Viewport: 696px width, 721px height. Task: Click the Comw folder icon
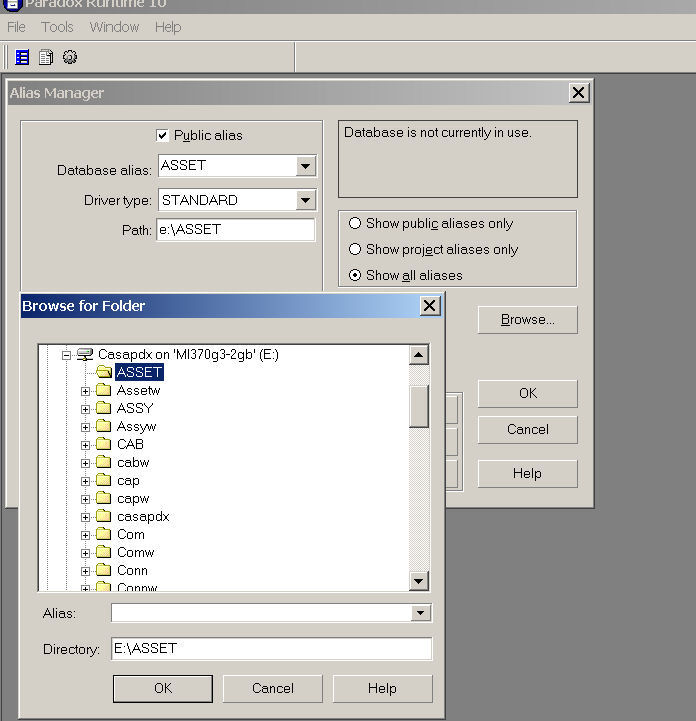tap(104, 552)
